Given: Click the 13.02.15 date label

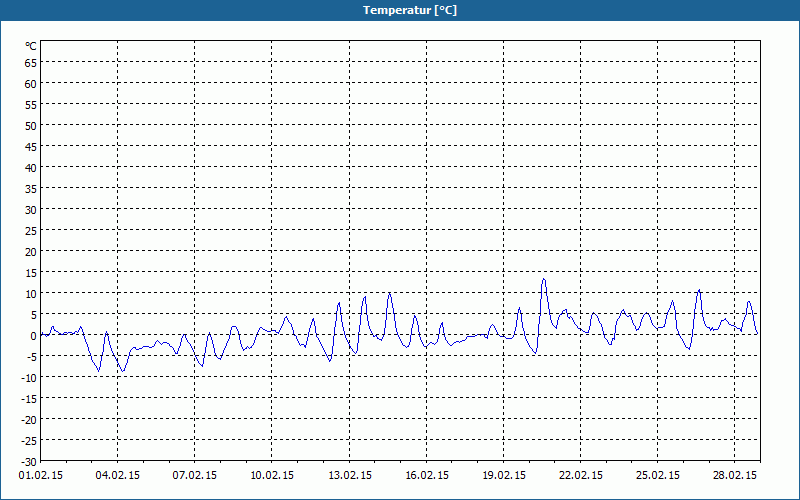Looking at the screenshot, I should (349, 476).
